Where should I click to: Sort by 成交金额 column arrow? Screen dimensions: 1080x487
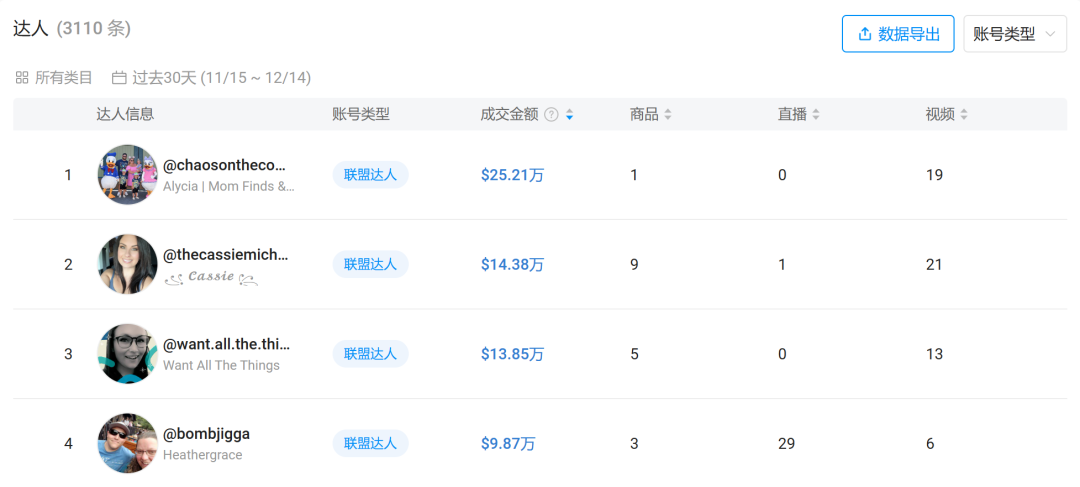(569, 115)
